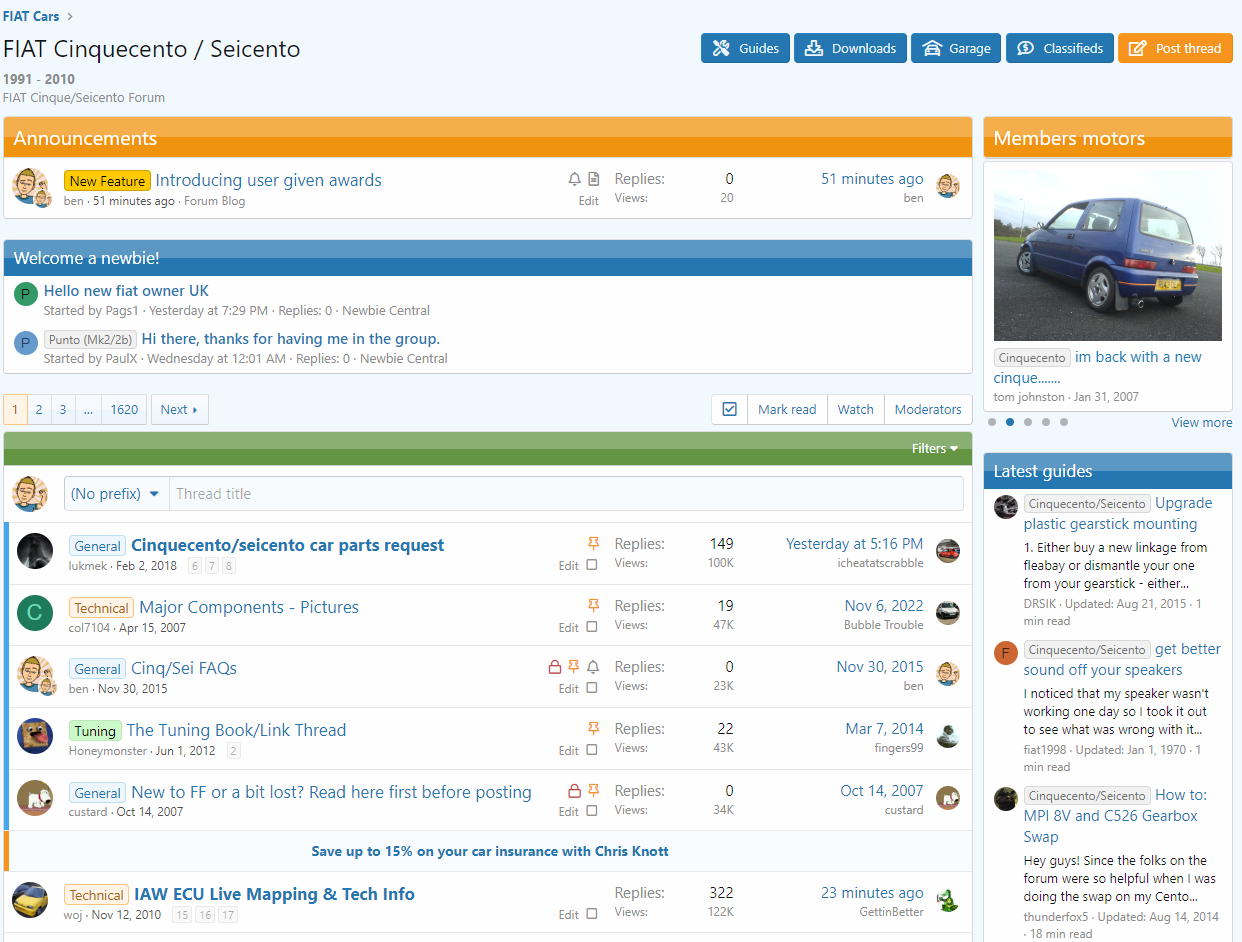
Task: Select the fifth carousel dot in Members motors
Action: [1064, 422]
